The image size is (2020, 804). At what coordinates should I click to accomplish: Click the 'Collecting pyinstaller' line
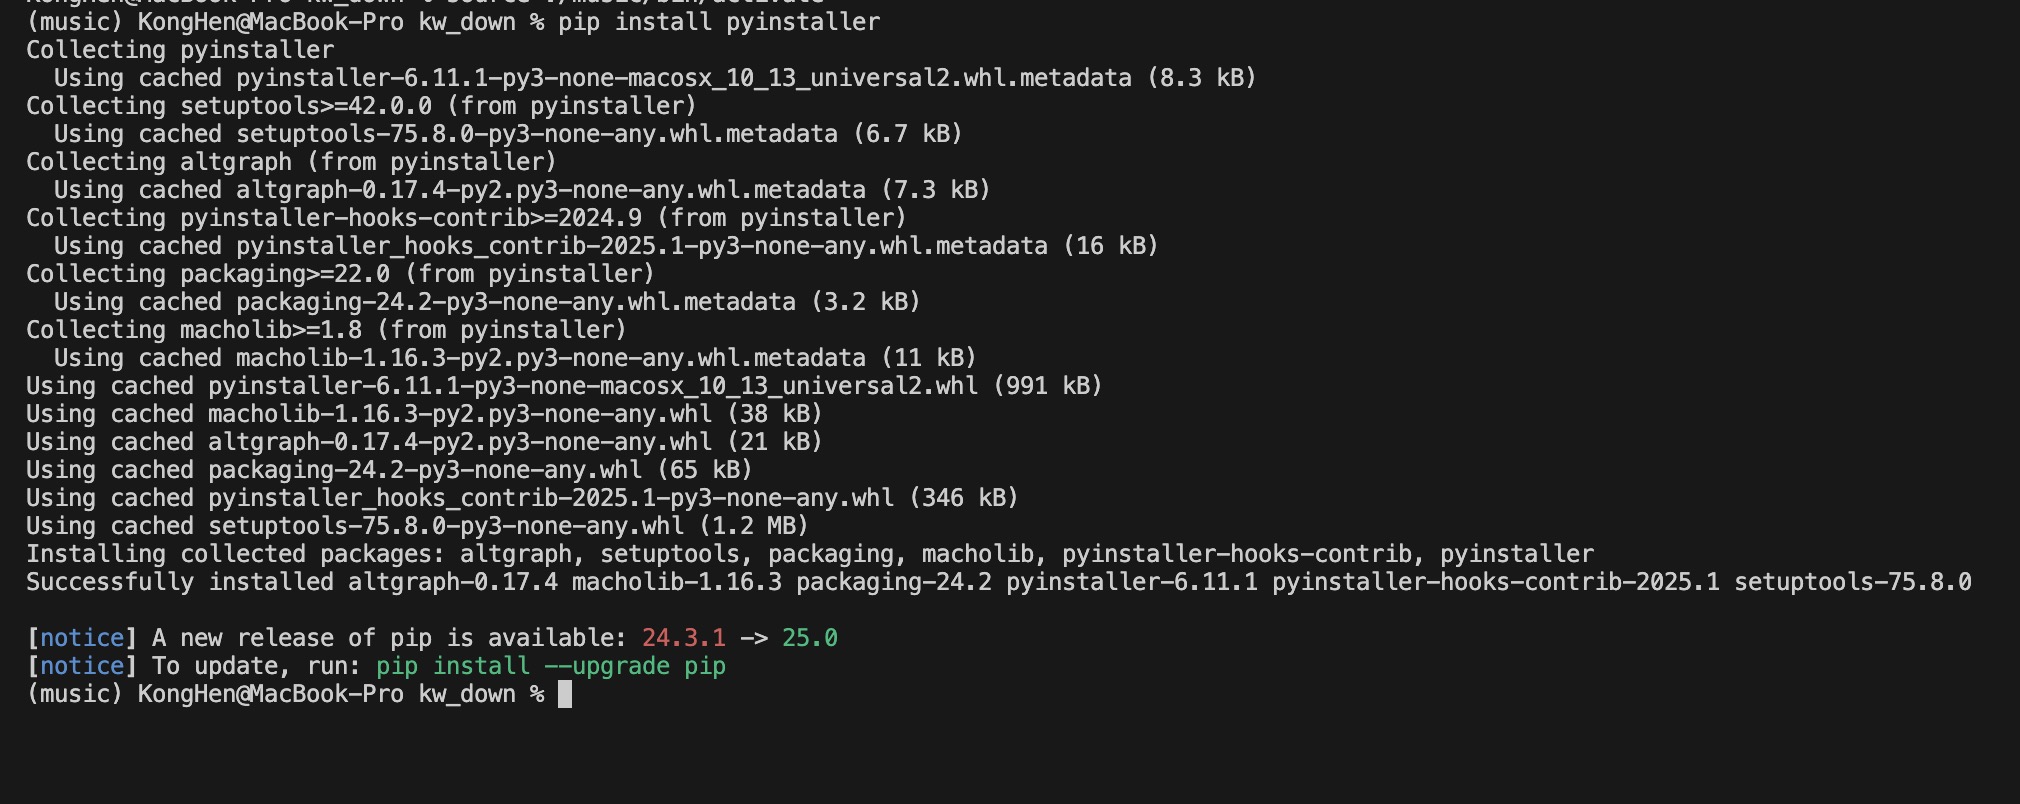tap(180, 50)
